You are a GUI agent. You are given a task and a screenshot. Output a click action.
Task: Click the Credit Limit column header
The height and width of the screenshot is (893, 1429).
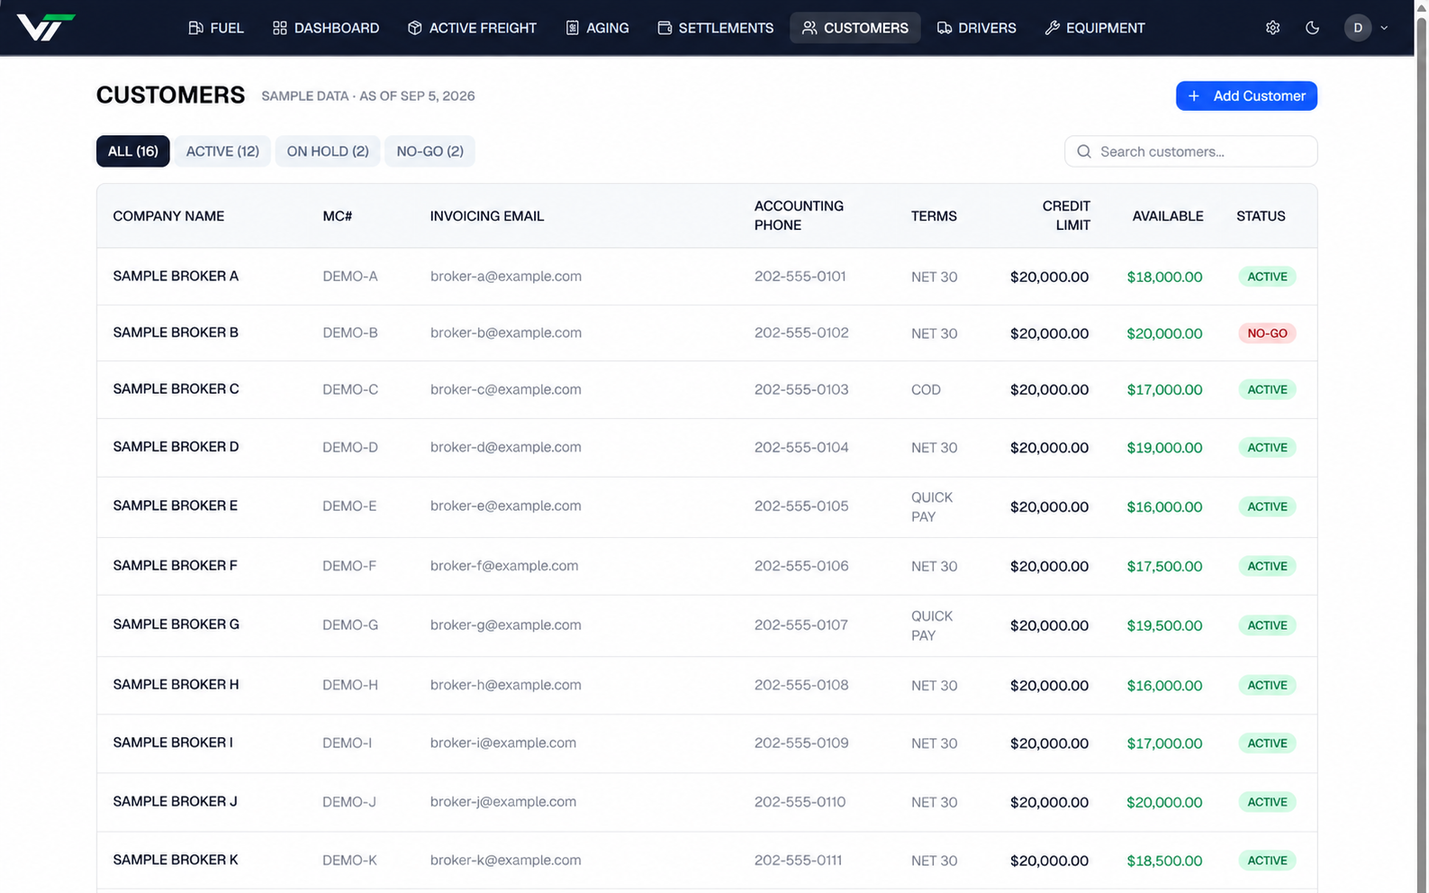pyautogui.click(x=1066, y=215)
